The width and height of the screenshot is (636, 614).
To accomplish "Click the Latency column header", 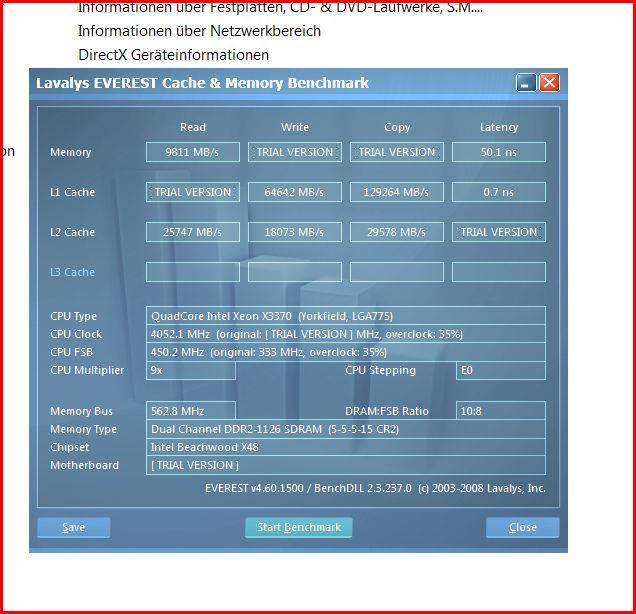I will click(x=499, y=127).
